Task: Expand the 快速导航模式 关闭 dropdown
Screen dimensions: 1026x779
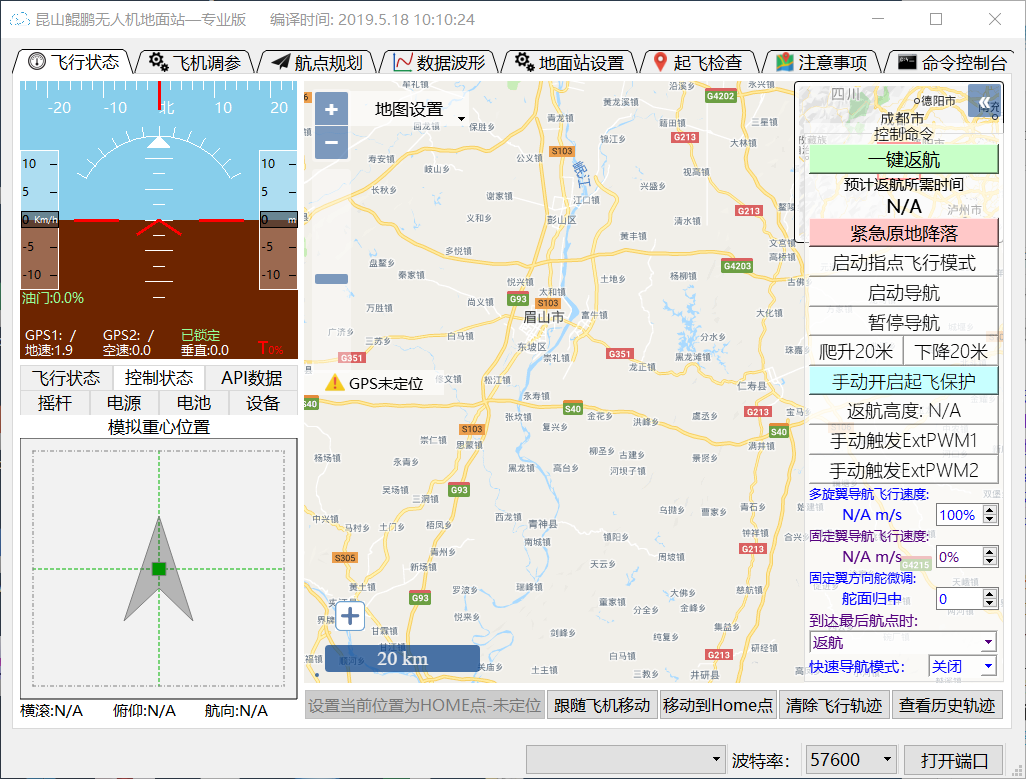Action: (988, 666)
